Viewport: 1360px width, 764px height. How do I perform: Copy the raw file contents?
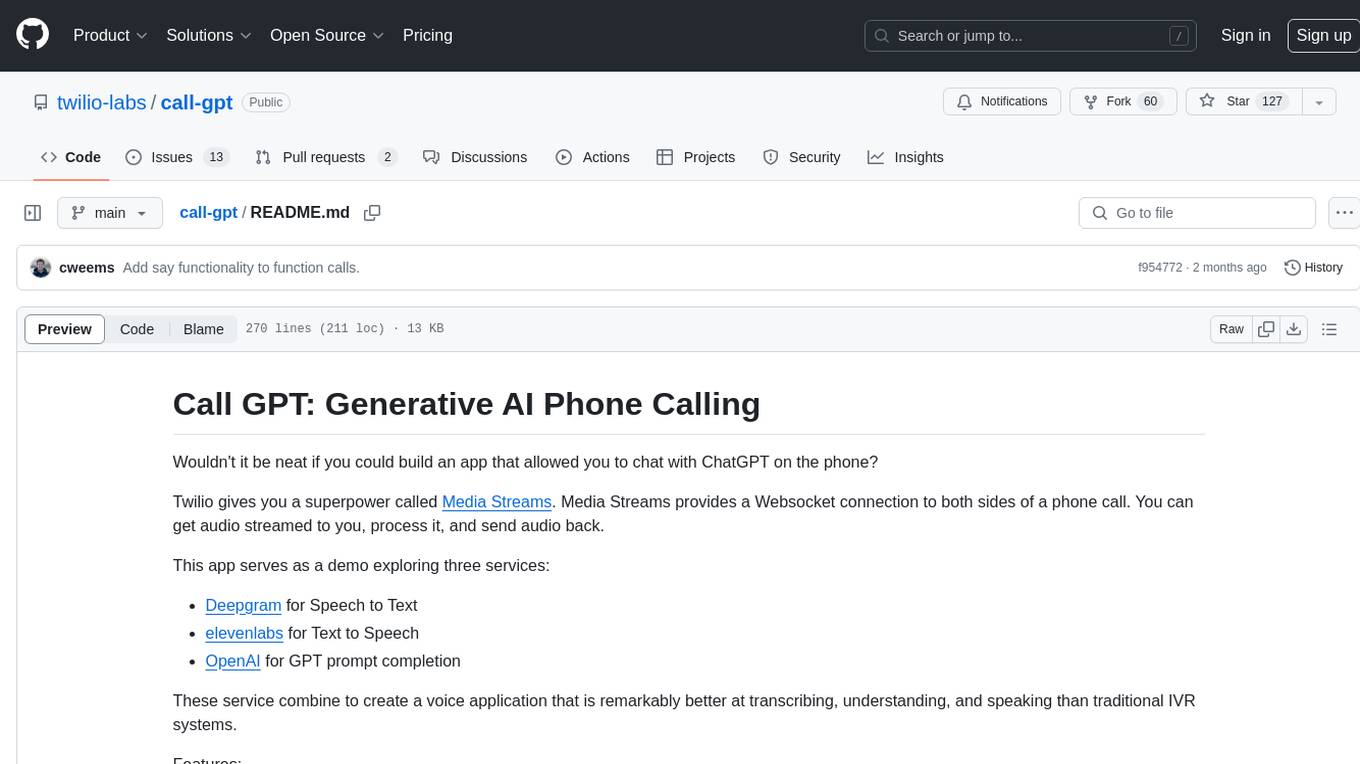pos(1267,329)
